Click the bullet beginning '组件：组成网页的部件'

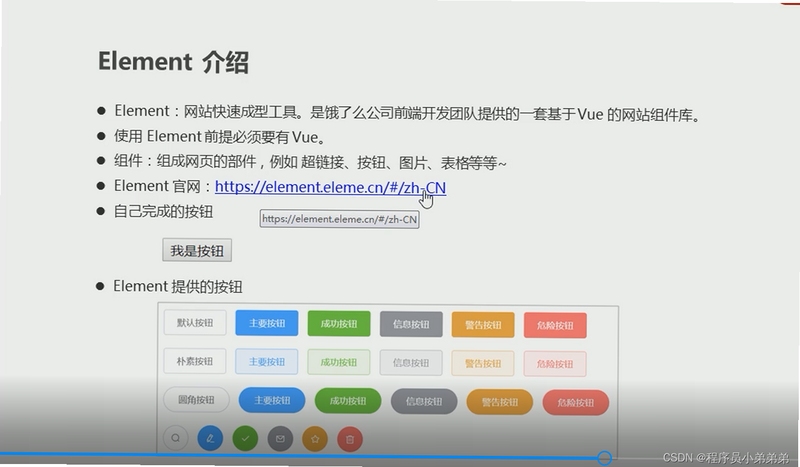(x=310, y=162)
